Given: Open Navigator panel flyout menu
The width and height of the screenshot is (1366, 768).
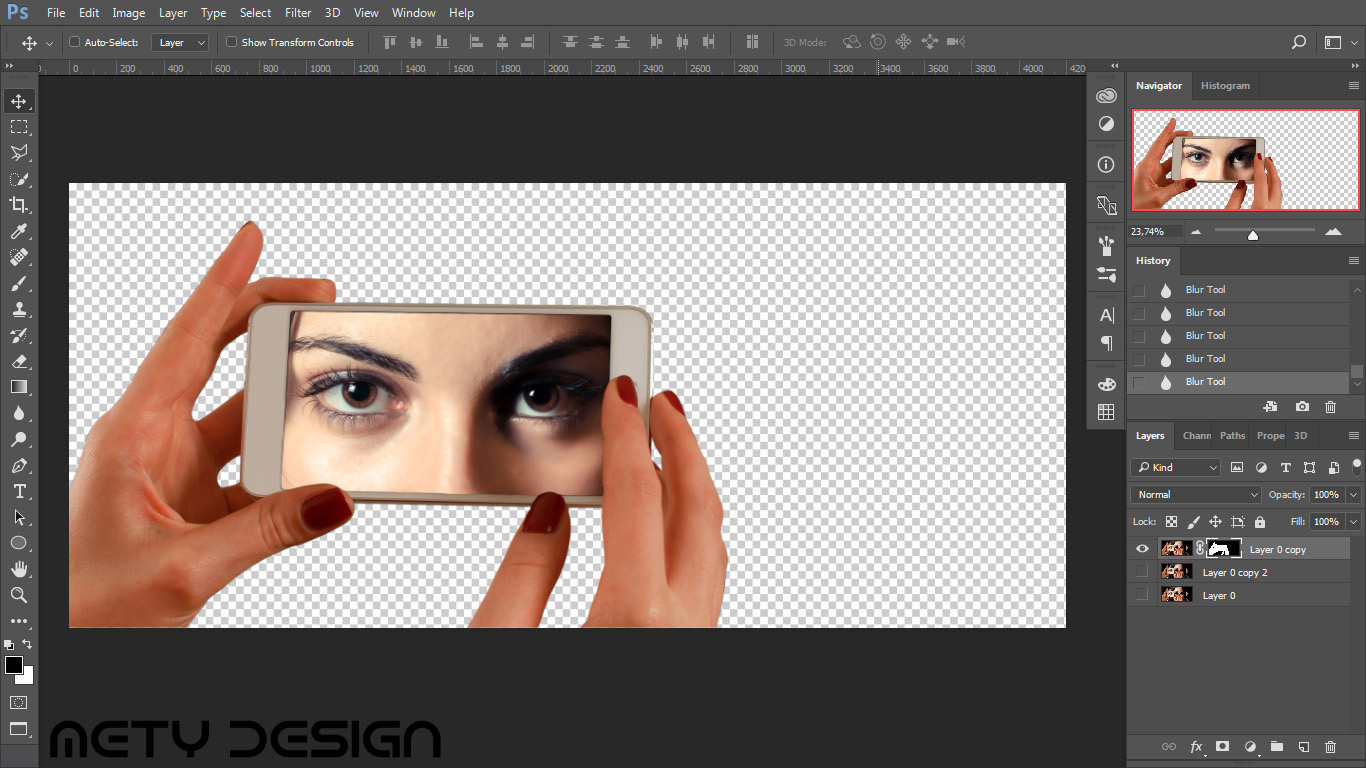Looking at the screenshot, I should 1354,86.
